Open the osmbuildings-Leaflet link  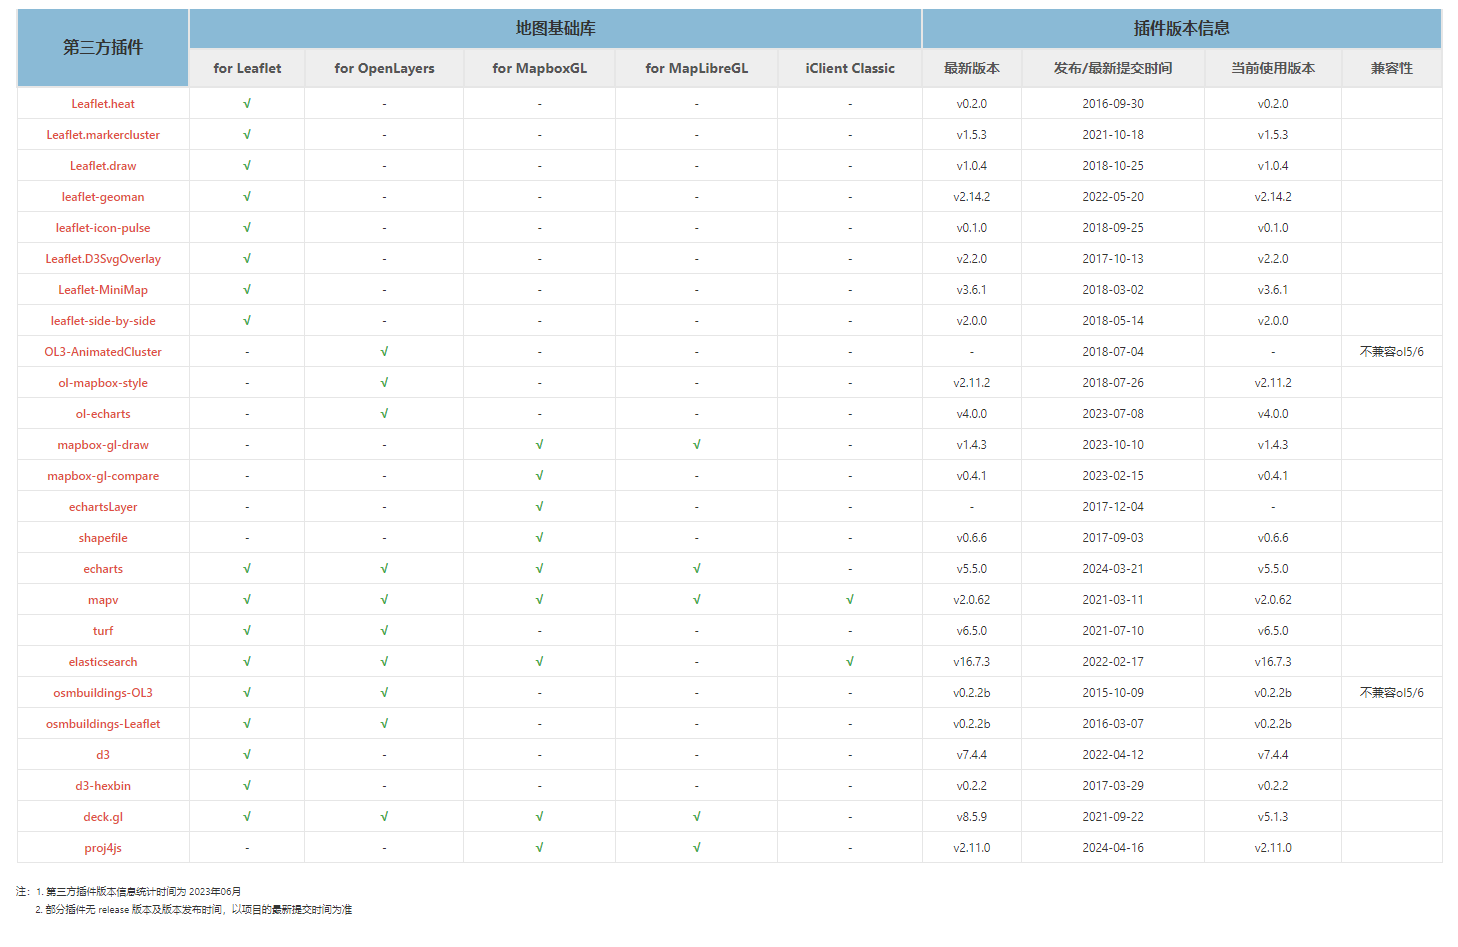tap(103, 724)
